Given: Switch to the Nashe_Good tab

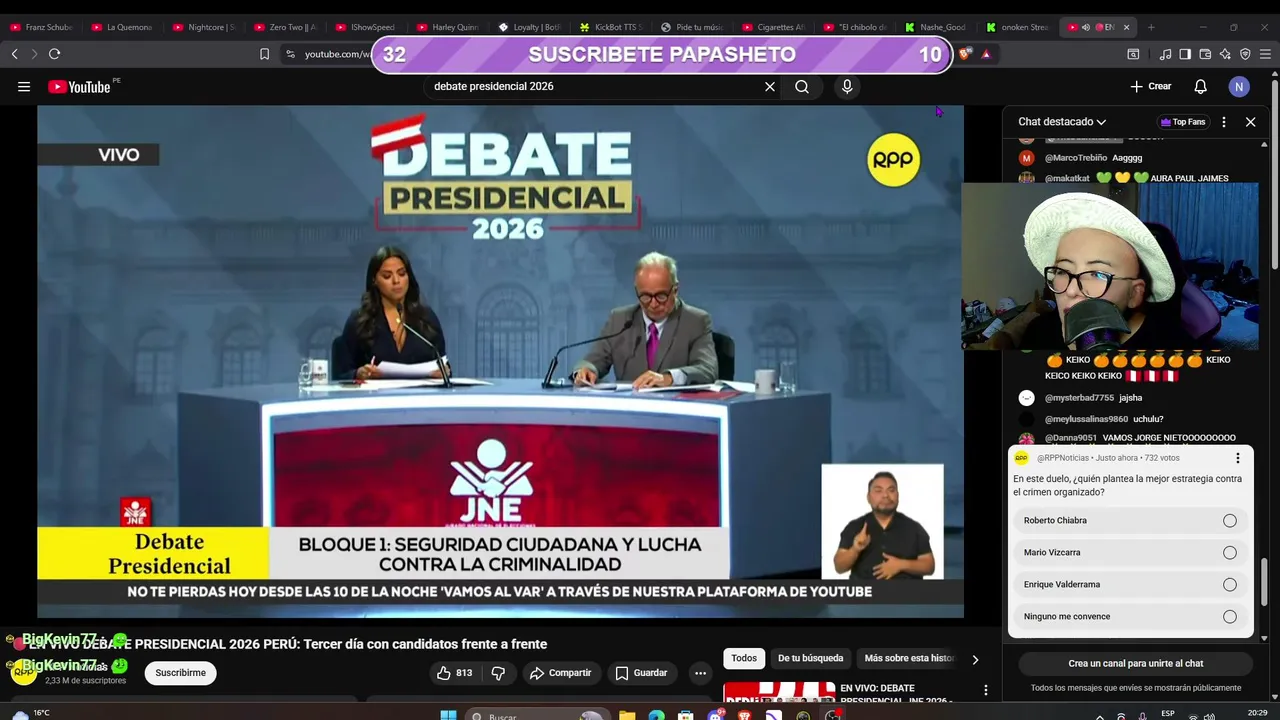Looking at the screenshot, I should [x=935, y=27].
